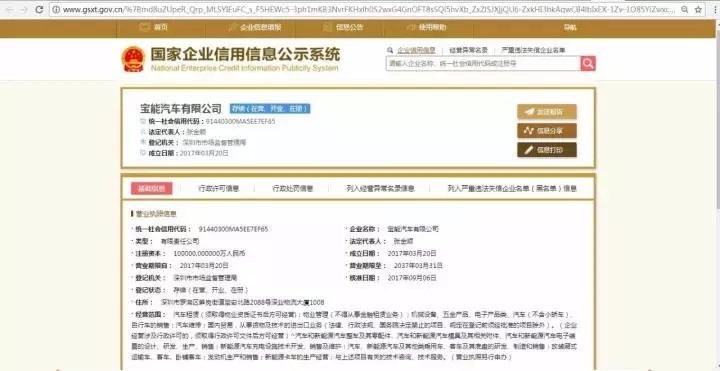Bookmark this page with the star icon
Screen dimensions: 720x371
[698, 9]
